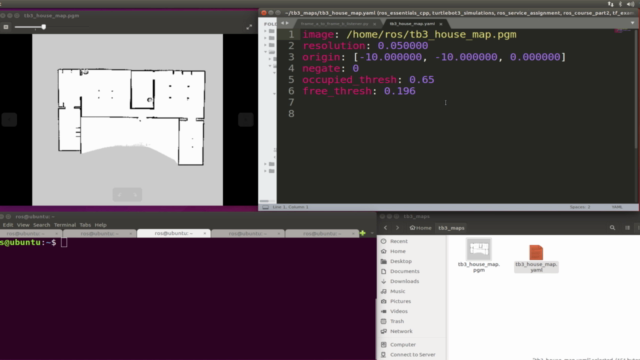This screenshot has height=360, width=640.
Task: Open Downloads in file manager sidebar
Action: point(404,281)
